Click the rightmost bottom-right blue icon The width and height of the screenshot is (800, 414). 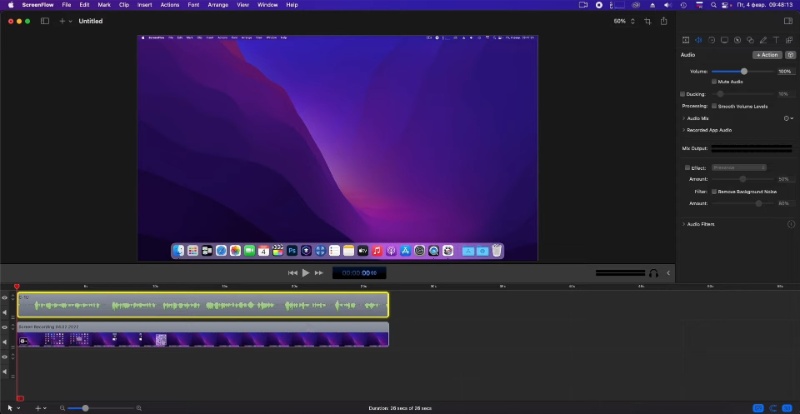pos(787,408)
